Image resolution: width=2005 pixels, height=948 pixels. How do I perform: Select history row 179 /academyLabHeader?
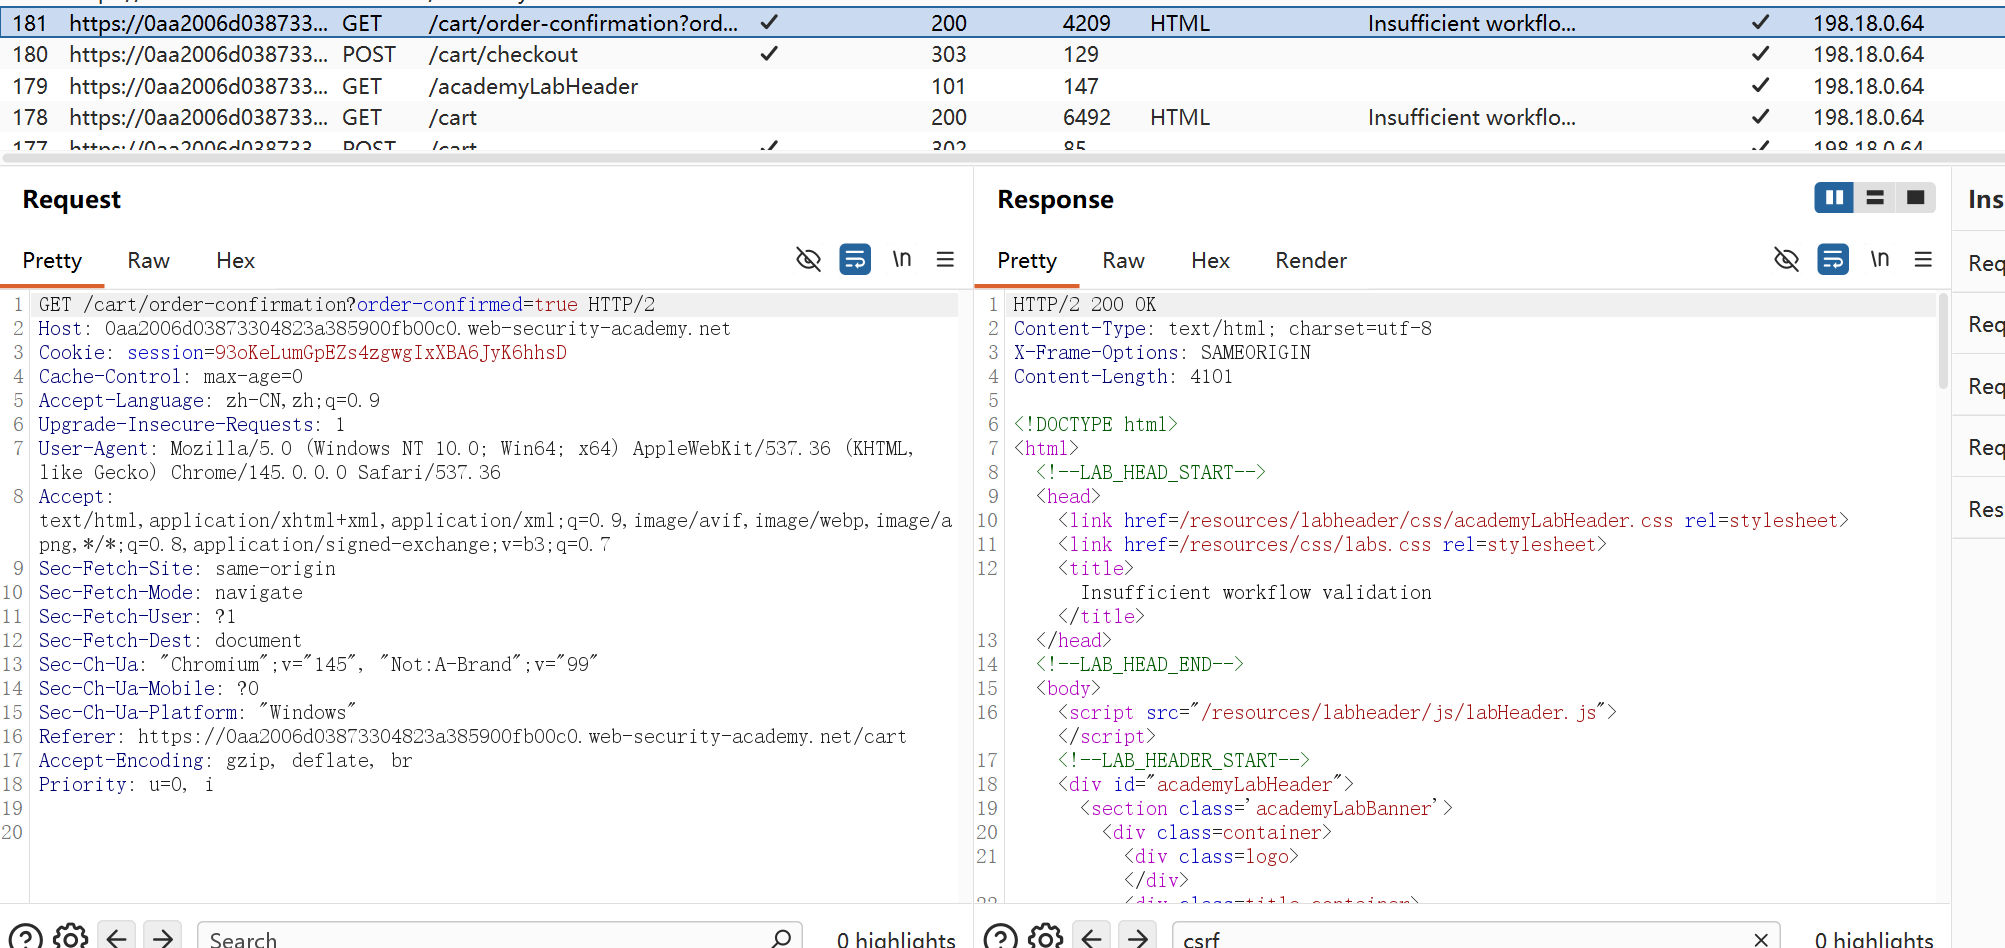coord(1002,86)
